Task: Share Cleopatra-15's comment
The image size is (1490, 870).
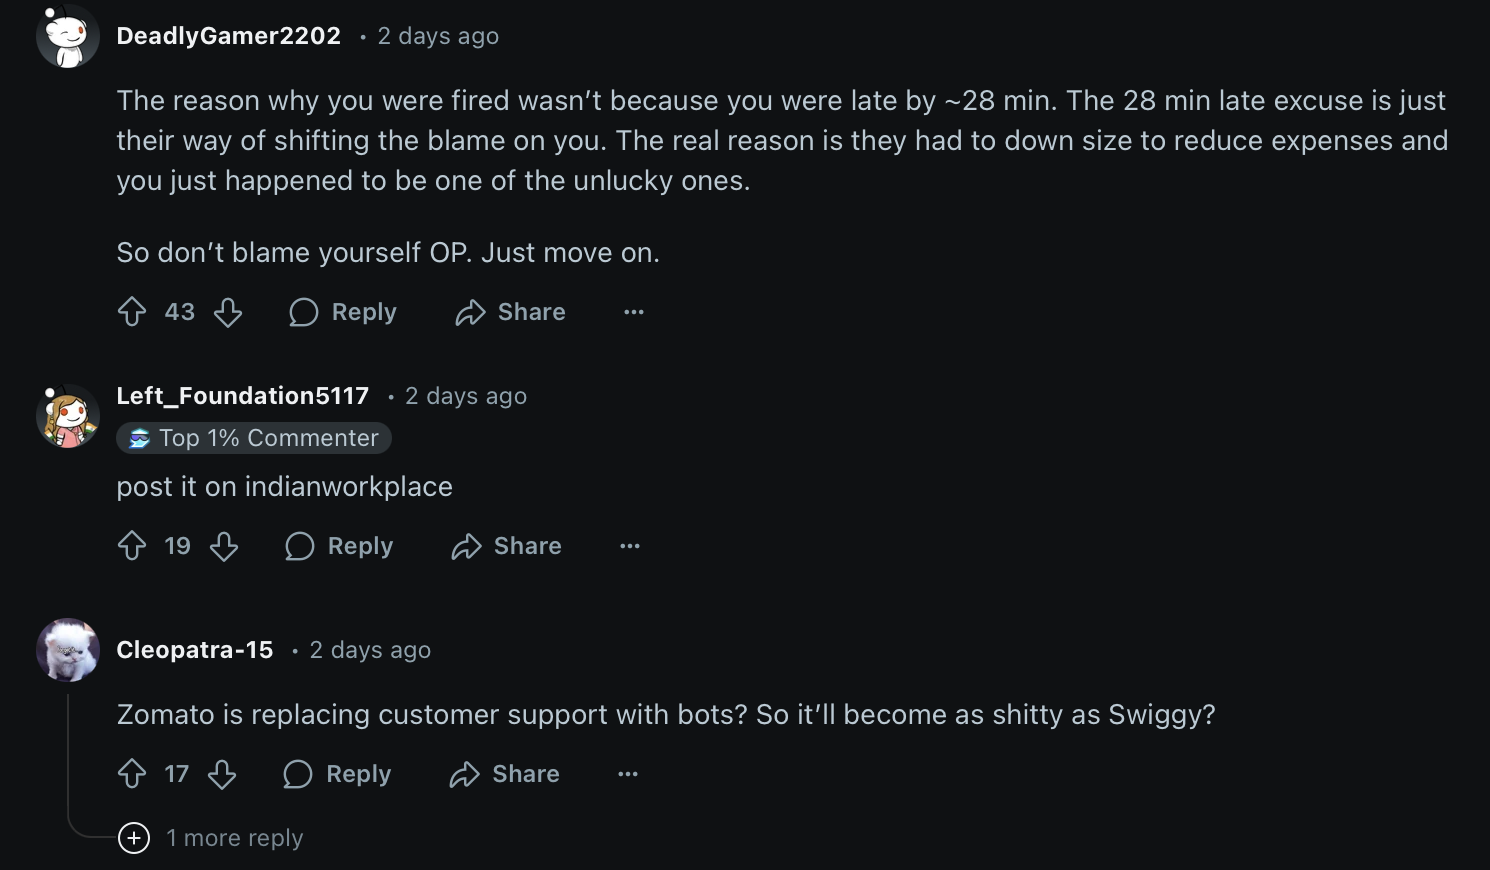Action: pyautogui.click(x=504, y=774)
